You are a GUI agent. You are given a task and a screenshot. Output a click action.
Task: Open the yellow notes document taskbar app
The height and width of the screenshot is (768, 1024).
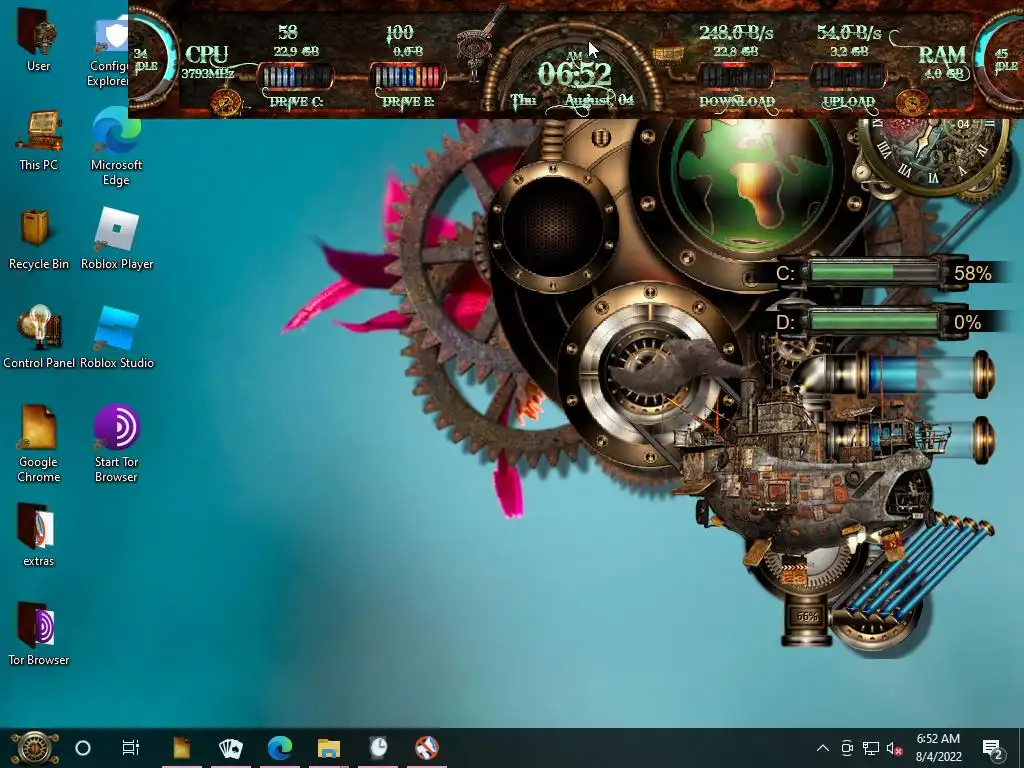click(x=182, y=748)
